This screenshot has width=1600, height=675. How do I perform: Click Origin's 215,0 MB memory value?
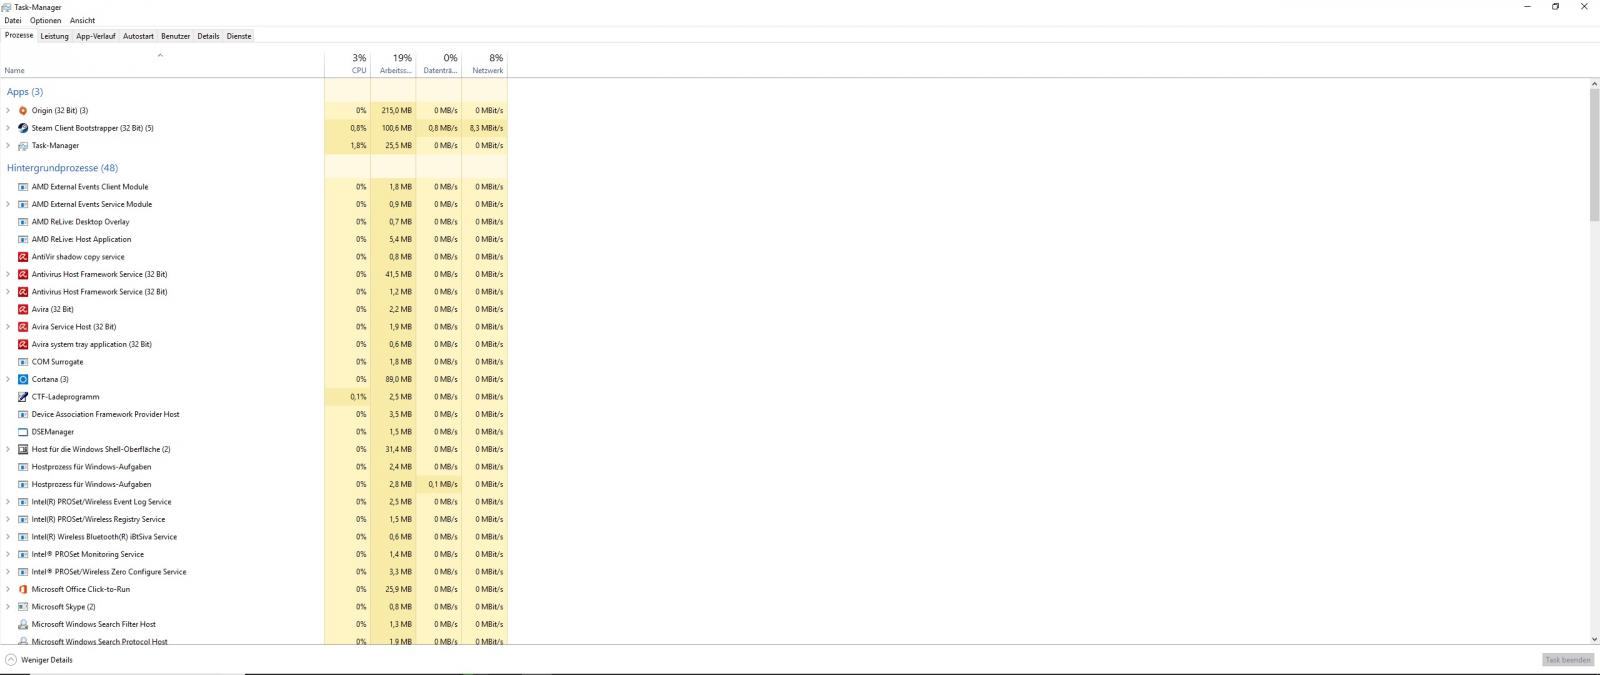point(396,110)
